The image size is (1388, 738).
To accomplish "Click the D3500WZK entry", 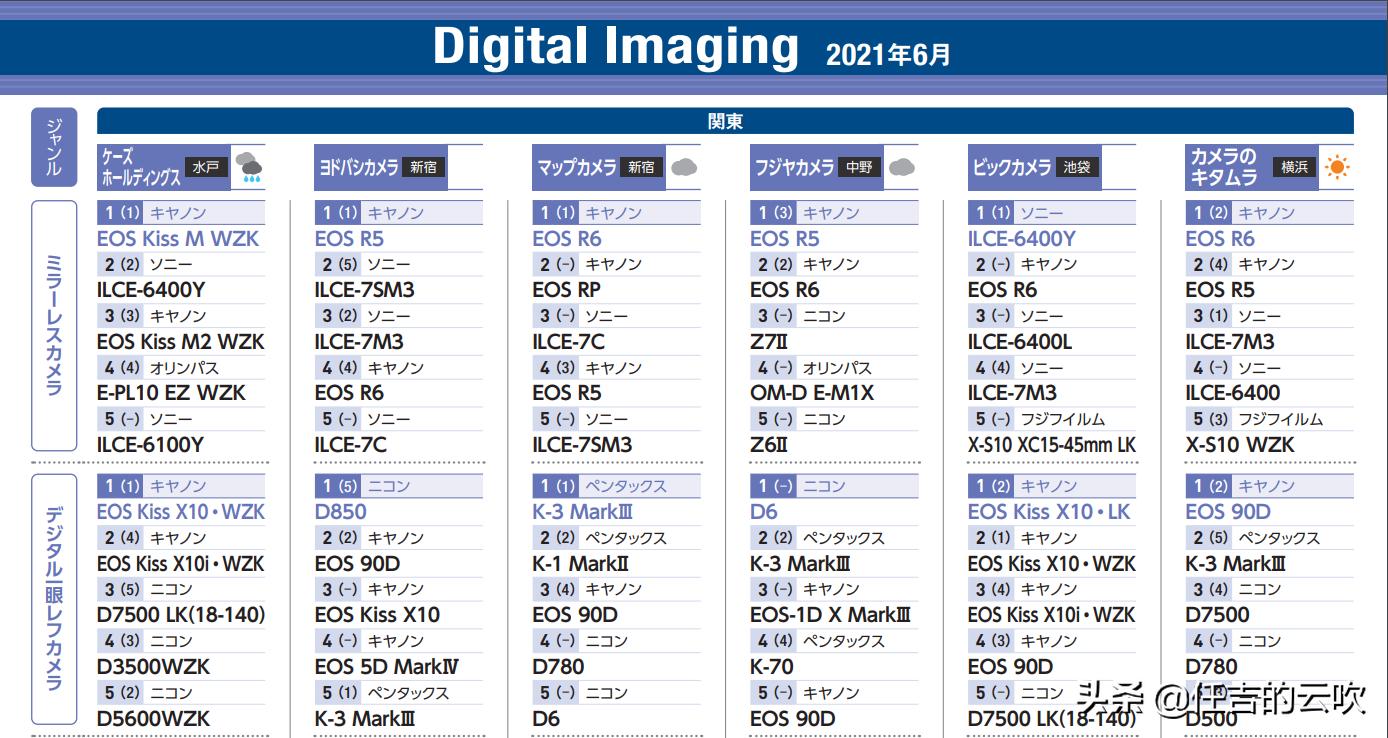I will (154, 667).
